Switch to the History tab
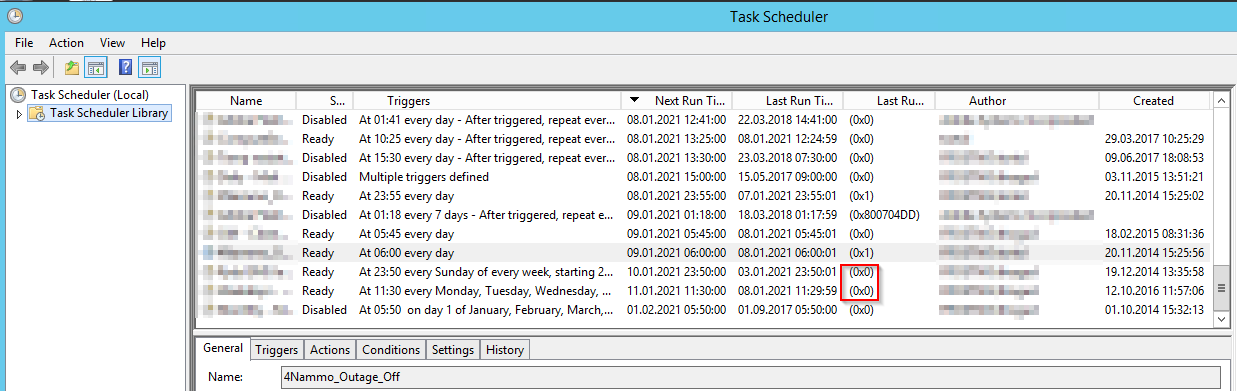The height and width of the screenshot is (391, 1237). tap(504, 349)
